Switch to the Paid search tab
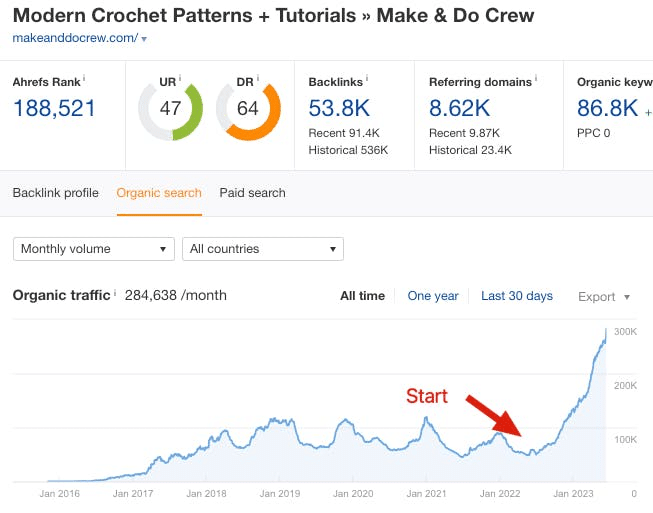Viewport: 653px width, 513px height. (x=252, y=193)
